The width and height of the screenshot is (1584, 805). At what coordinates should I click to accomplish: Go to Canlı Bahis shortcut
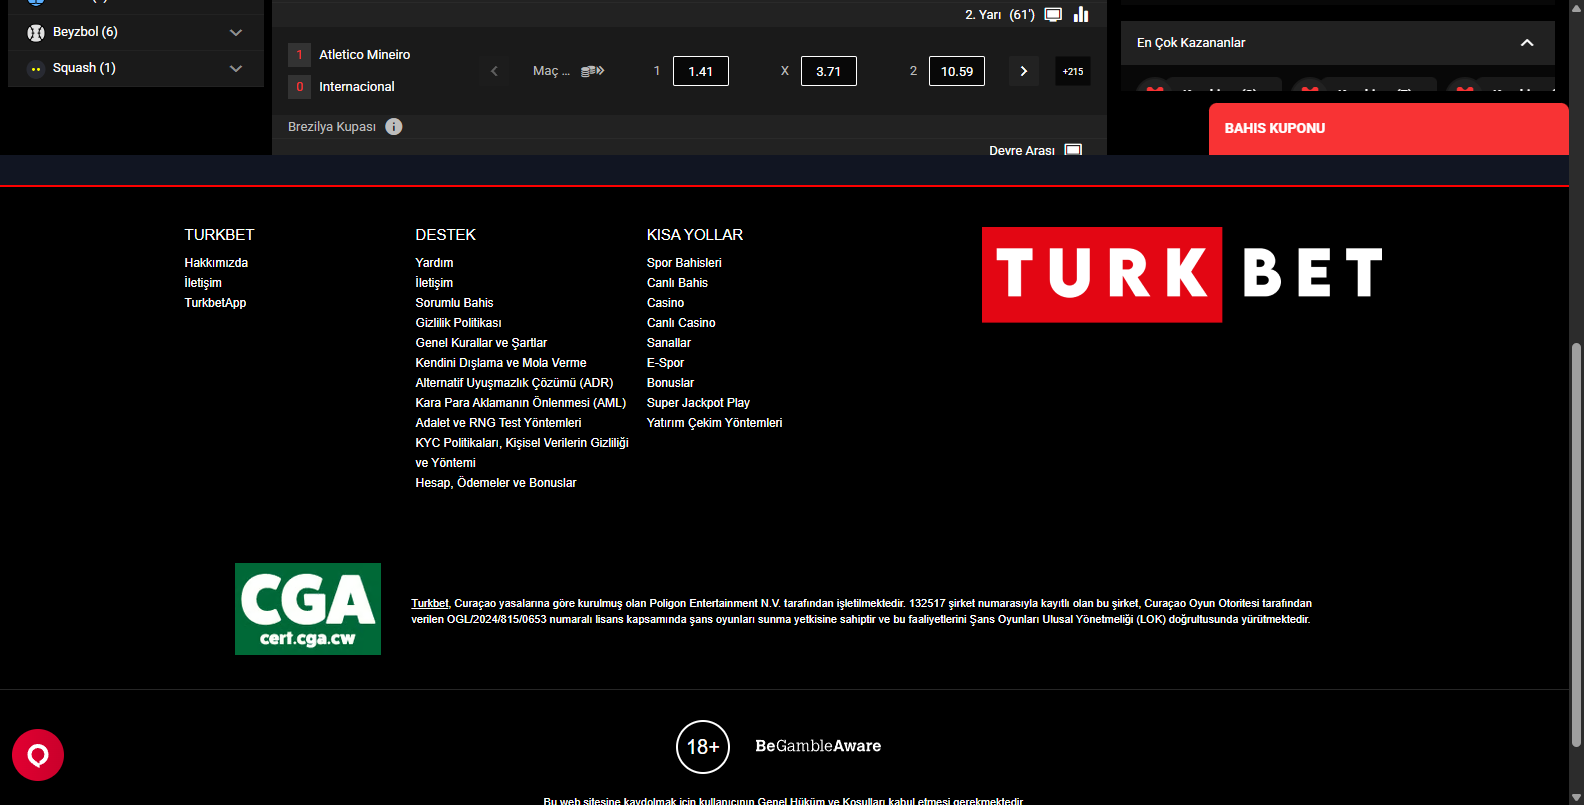(x=677, y=283)
